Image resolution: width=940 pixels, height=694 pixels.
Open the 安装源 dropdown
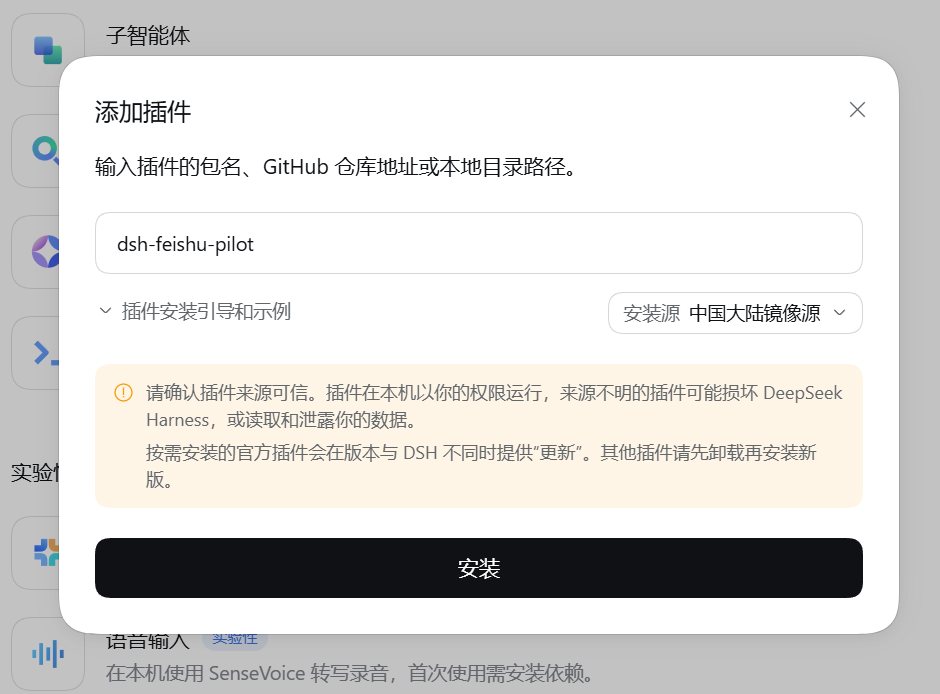[735, 313]
